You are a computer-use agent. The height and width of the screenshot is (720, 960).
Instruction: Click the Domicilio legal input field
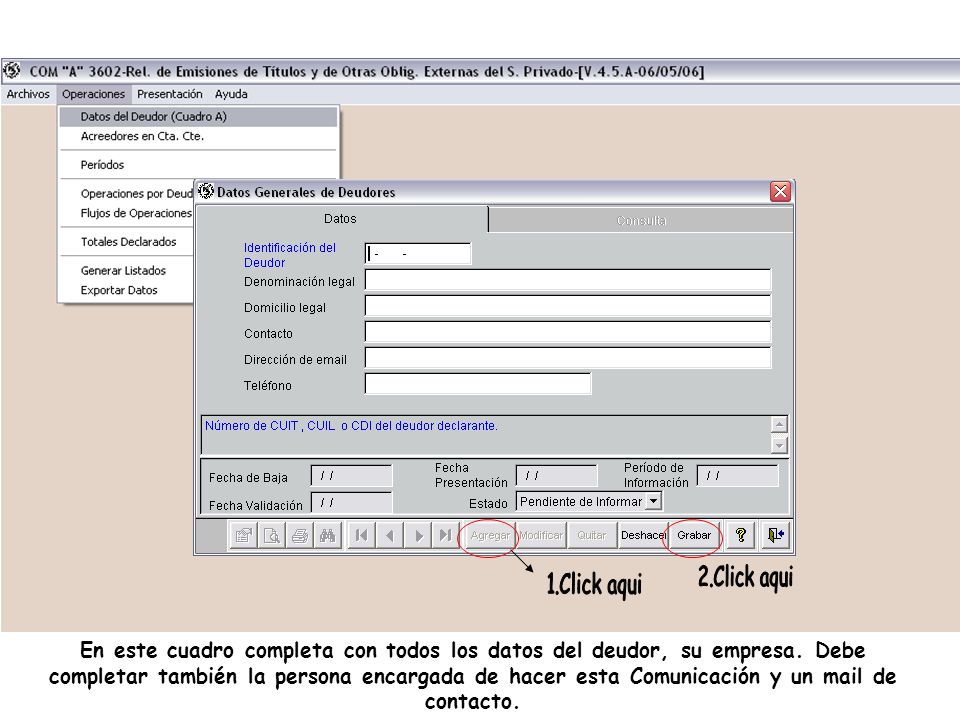[568, 306]
